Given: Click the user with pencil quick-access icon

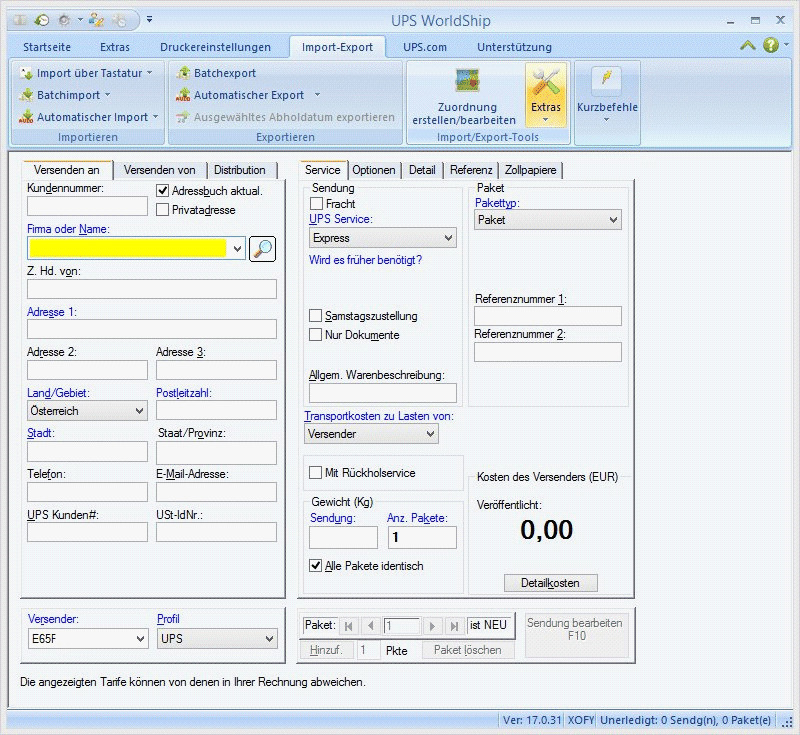Looking at the screenshot, I should click(96, 20).
